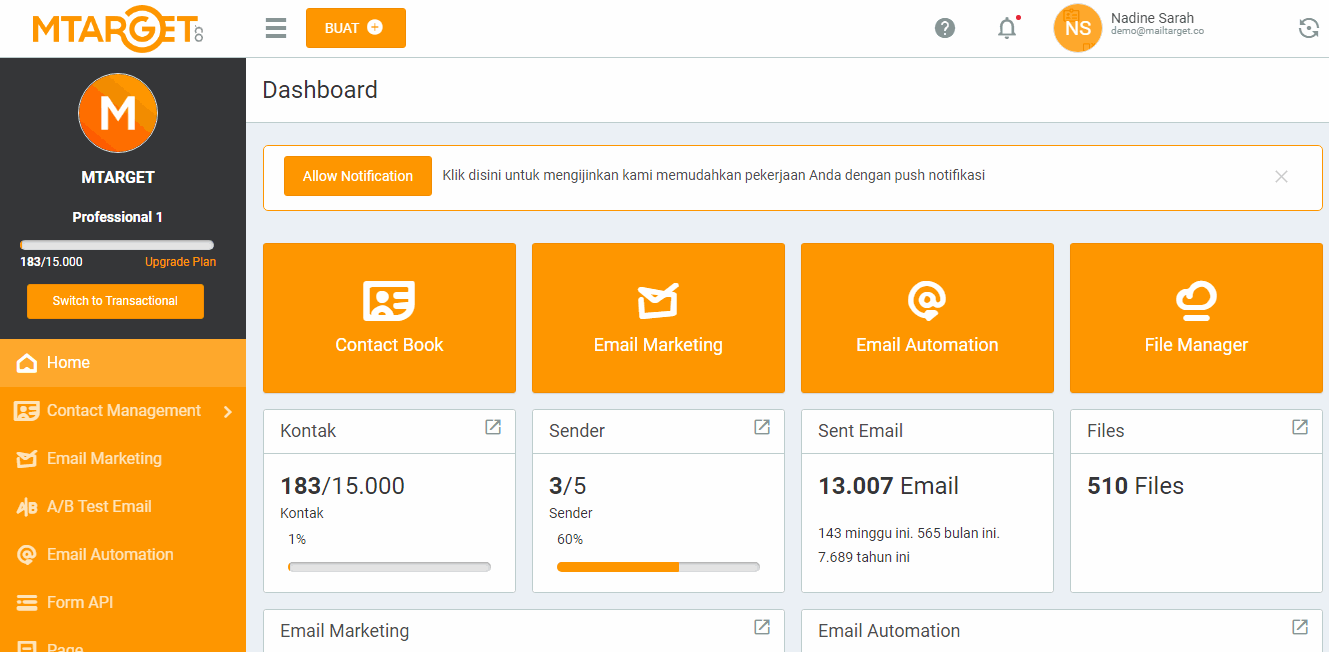Open Email Automation panel external link icon
The image size is (1329, 652).
(1300, 627)
